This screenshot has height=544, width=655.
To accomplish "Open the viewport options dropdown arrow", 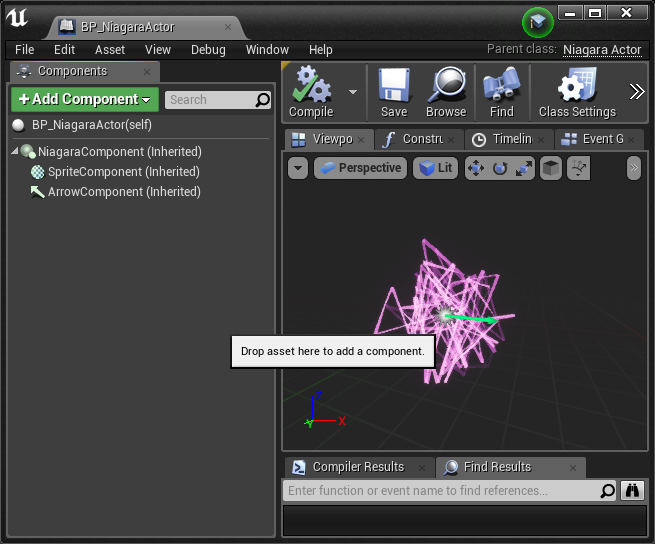I will pyautogui.click(x=298, y=168).
